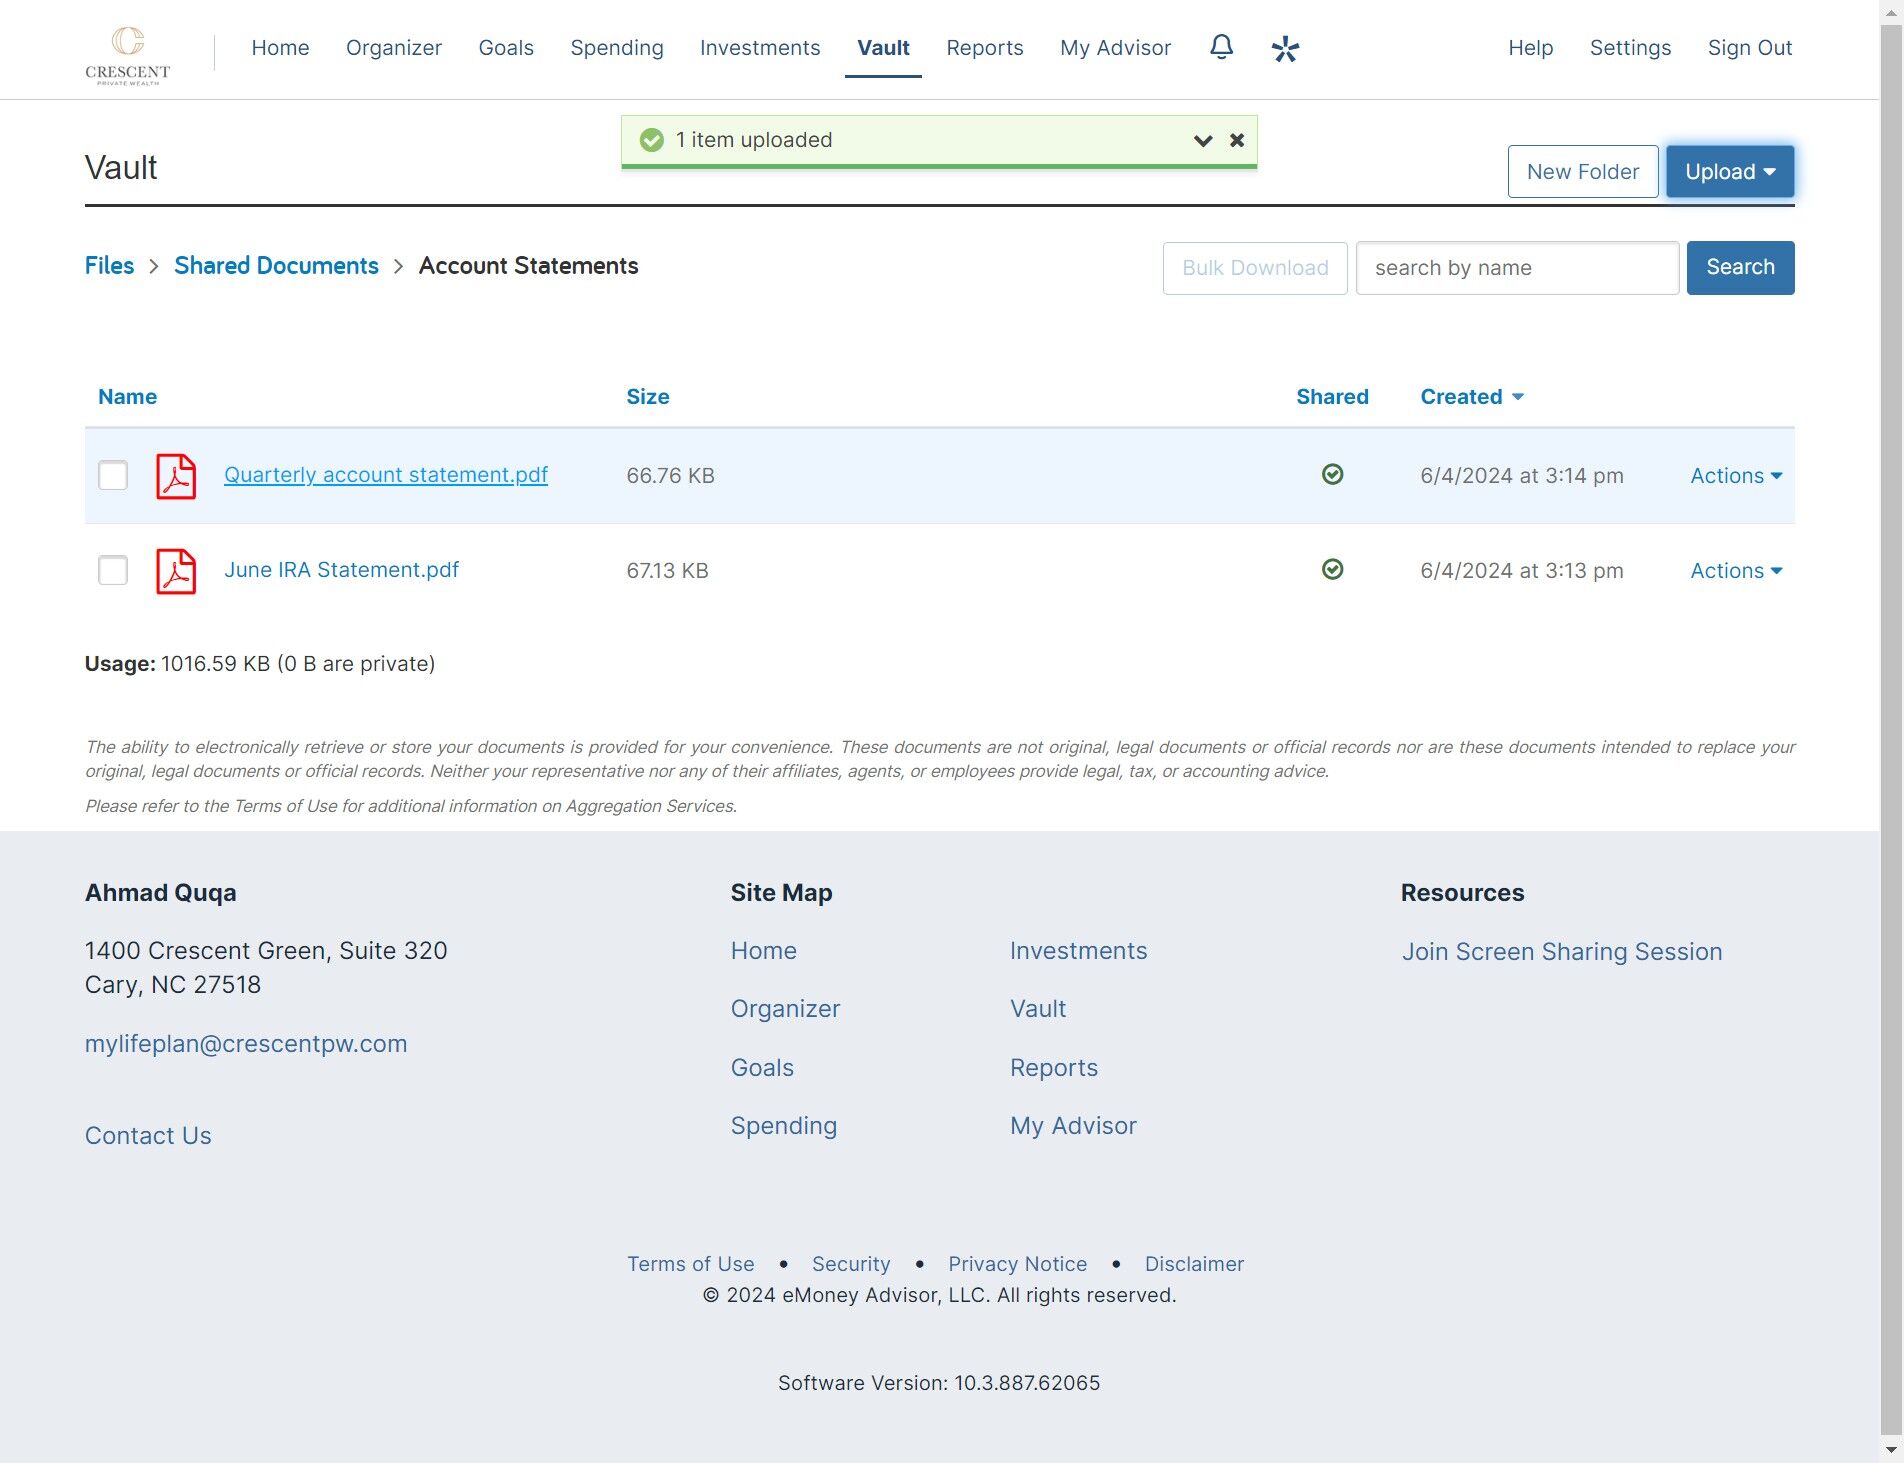Select checkbox for Quarterly account statement.pdf
The width and height of the screenshot is (1904, 1463).
(113, 475)
